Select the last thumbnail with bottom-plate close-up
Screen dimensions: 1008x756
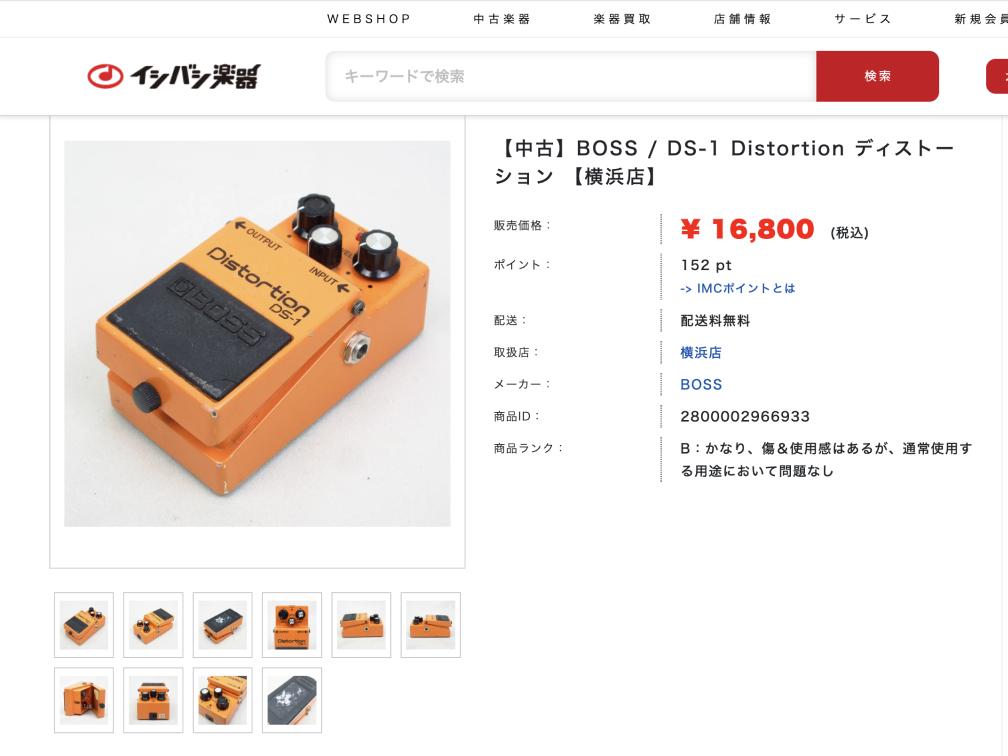tap(292, 700)
